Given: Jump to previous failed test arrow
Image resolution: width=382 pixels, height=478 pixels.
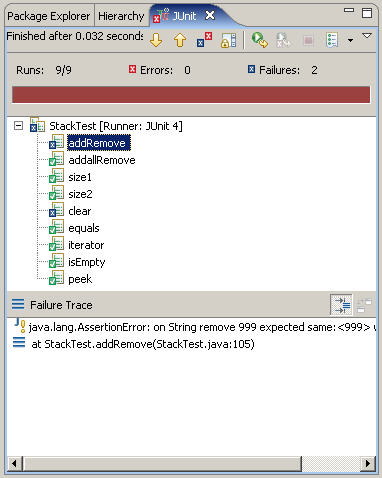Looking at the screenshot, I should pyautogui.click(x=180, y=40).
